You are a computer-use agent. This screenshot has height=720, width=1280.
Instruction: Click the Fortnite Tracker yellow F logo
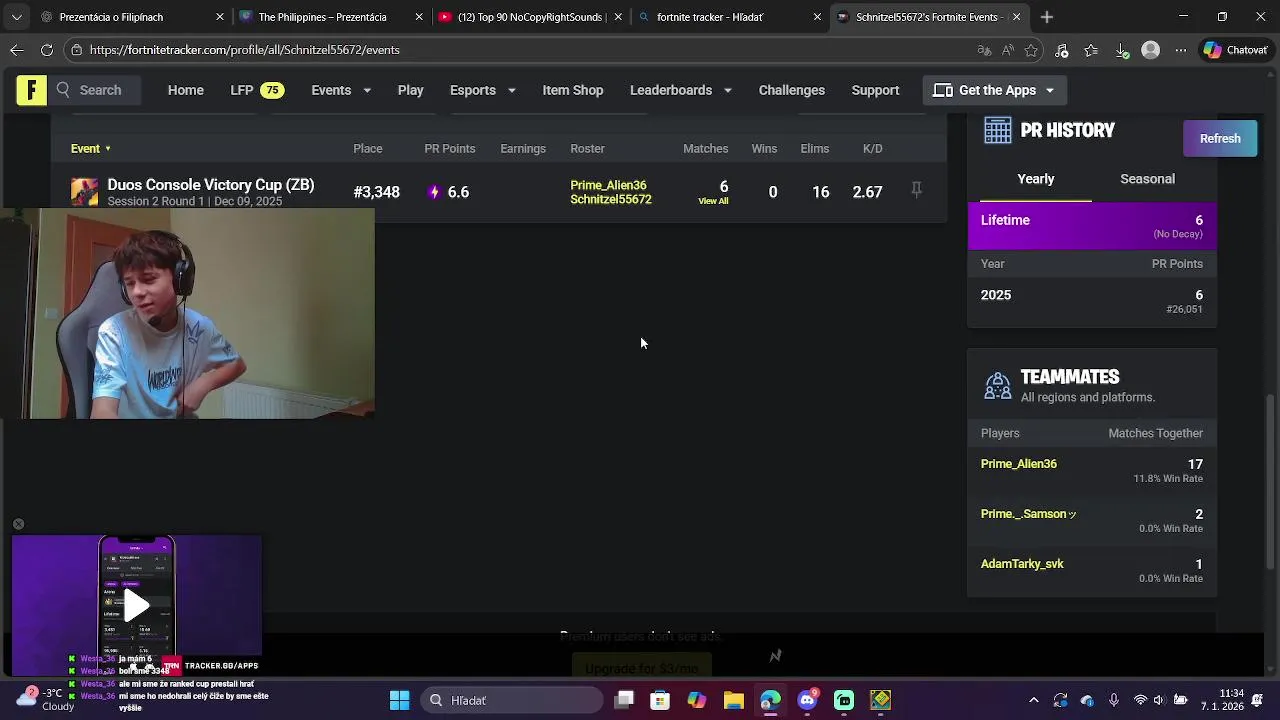pos(31,90)
